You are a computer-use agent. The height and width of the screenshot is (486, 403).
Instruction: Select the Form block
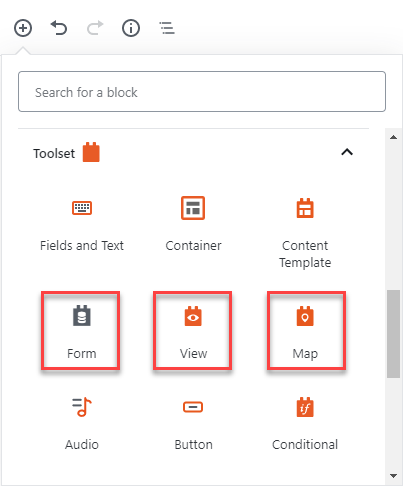tap(81, 331)
